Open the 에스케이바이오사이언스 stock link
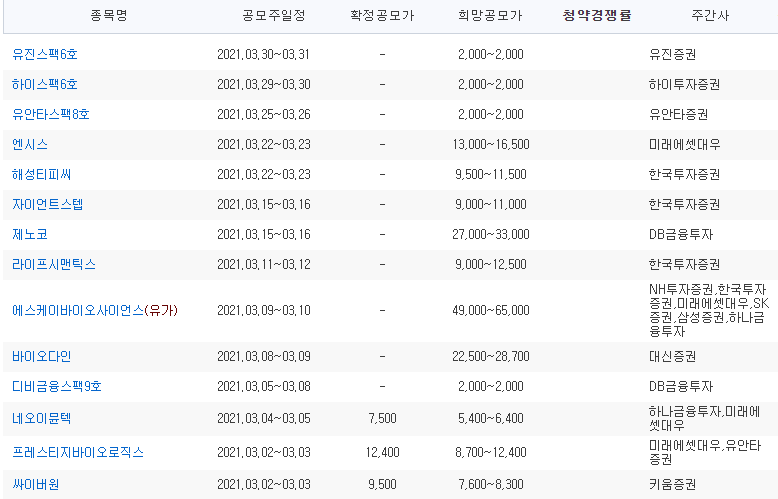This screenshot has height=499, width=778. click(78, 311)
